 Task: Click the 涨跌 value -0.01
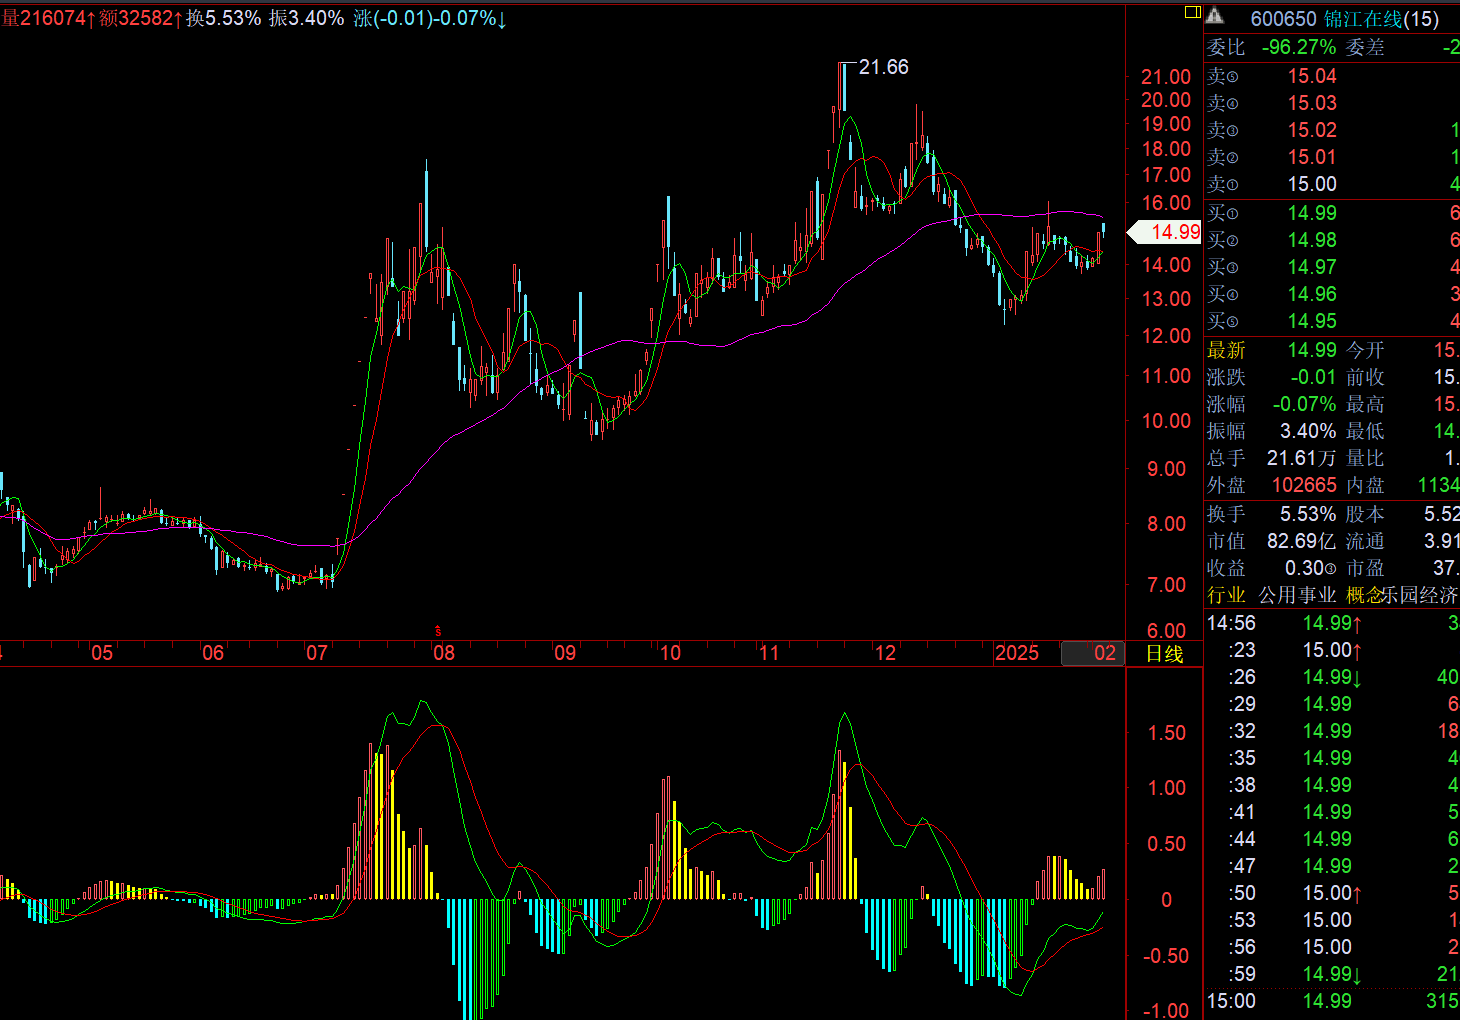point(1313,377)
